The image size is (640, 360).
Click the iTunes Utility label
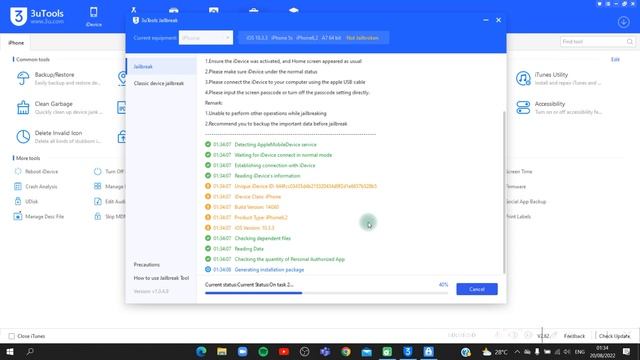click(x=551, y=75)
